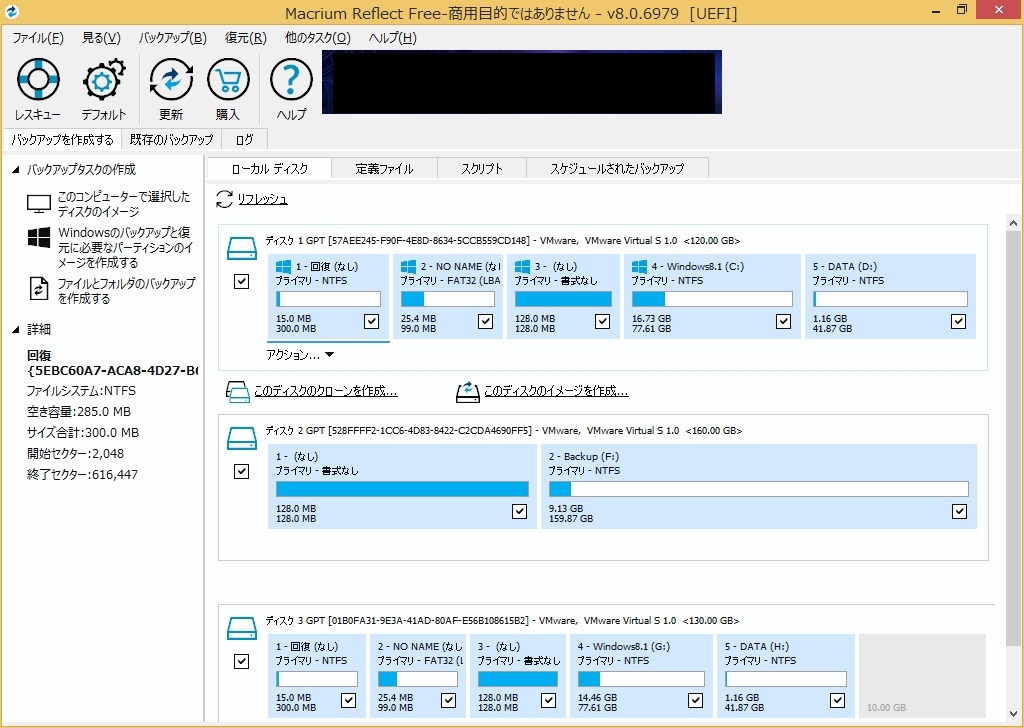The image size is (1024, 728).
Task: Click Disk 2 partition 1 full usage bar
Action: [x=402, y=489]
